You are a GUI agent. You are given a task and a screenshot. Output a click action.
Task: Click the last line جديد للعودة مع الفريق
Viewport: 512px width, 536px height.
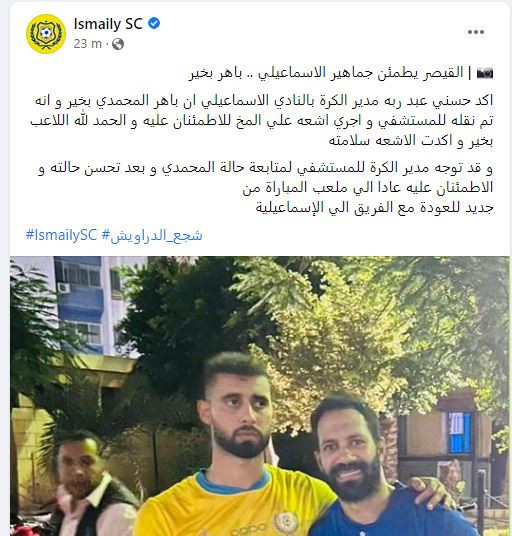click(375, 207)
